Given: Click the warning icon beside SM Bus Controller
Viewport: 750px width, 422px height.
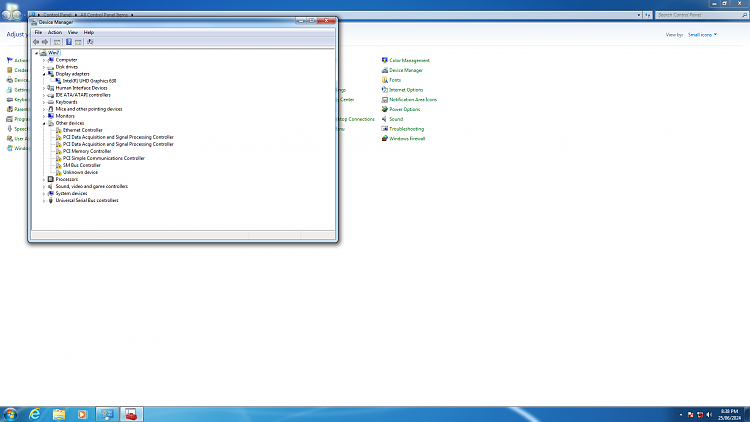Looking at the screenshot, I should pyautogui.click(x=58, y=165).
